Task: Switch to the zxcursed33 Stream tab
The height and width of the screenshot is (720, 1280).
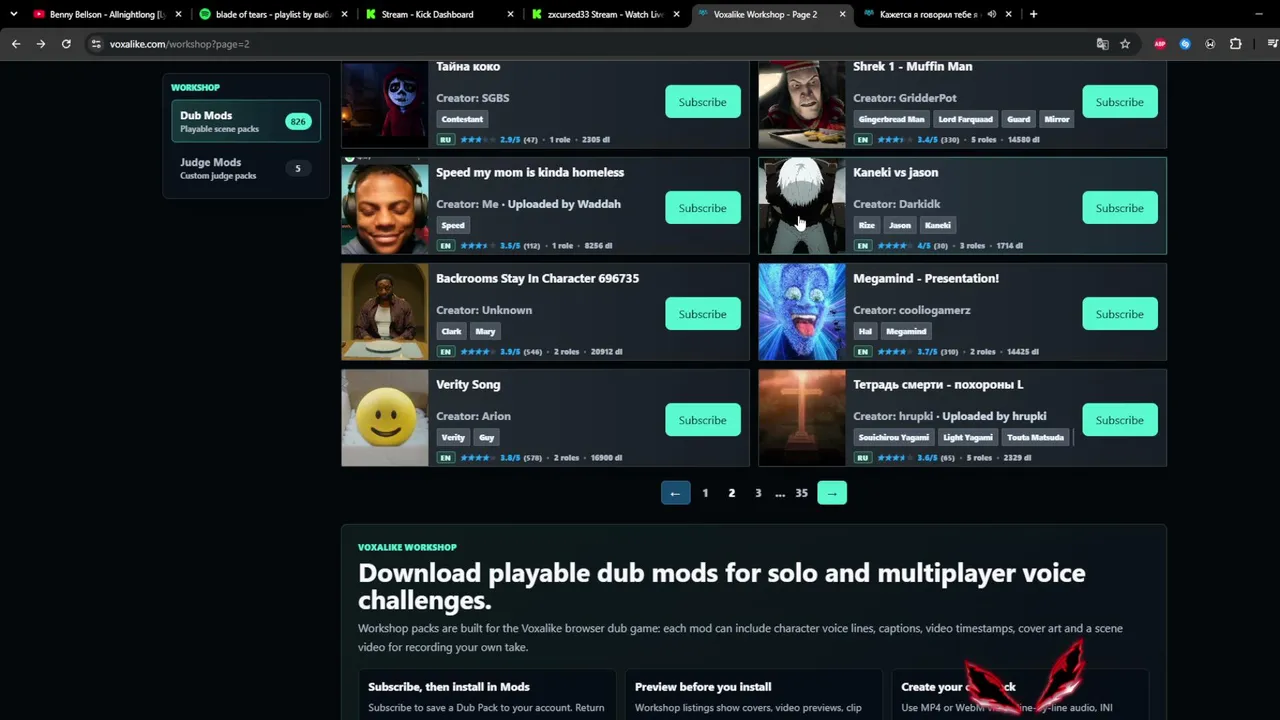Action: (604, 14)
